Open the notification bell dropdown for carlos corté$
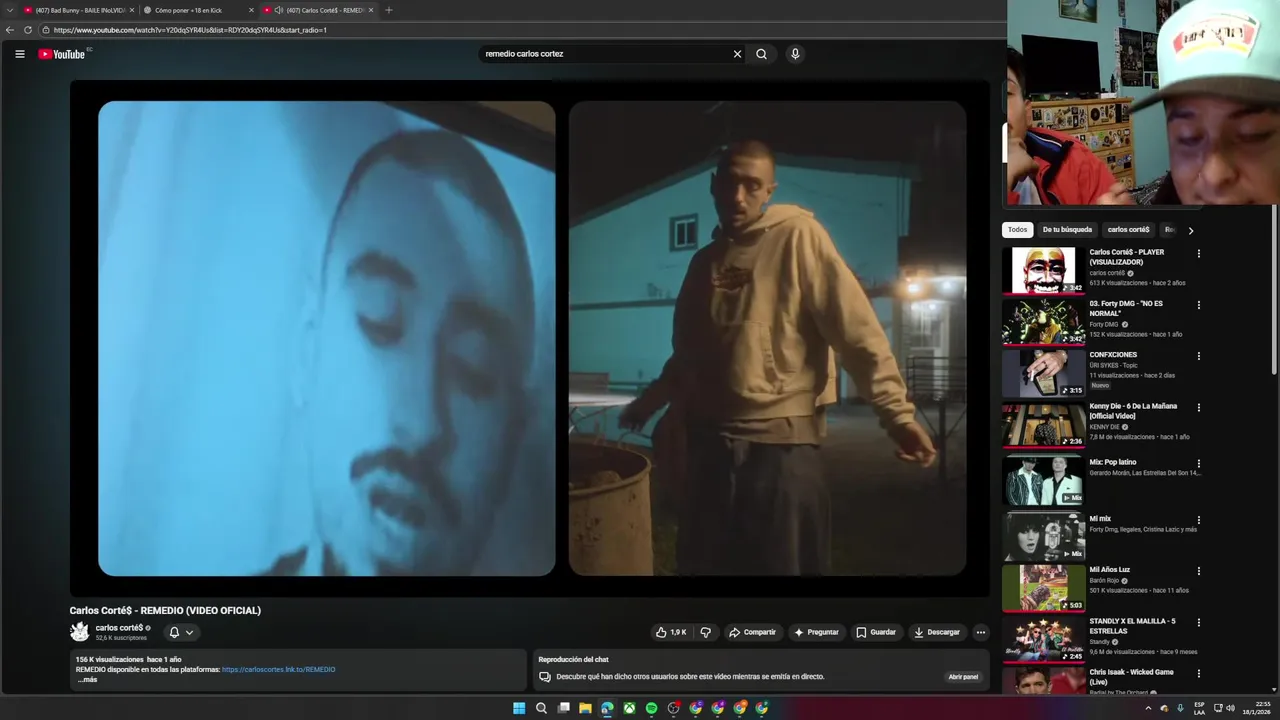Viewport: 1280px width, 720px height. [x=181, y=632]
